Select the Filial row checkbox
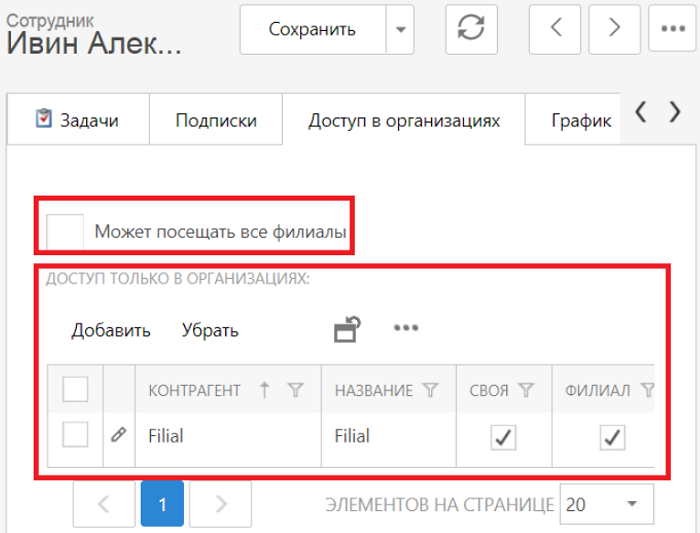This screenshot has height=533, width=700. pyautogui.click(x=75, y=434)
